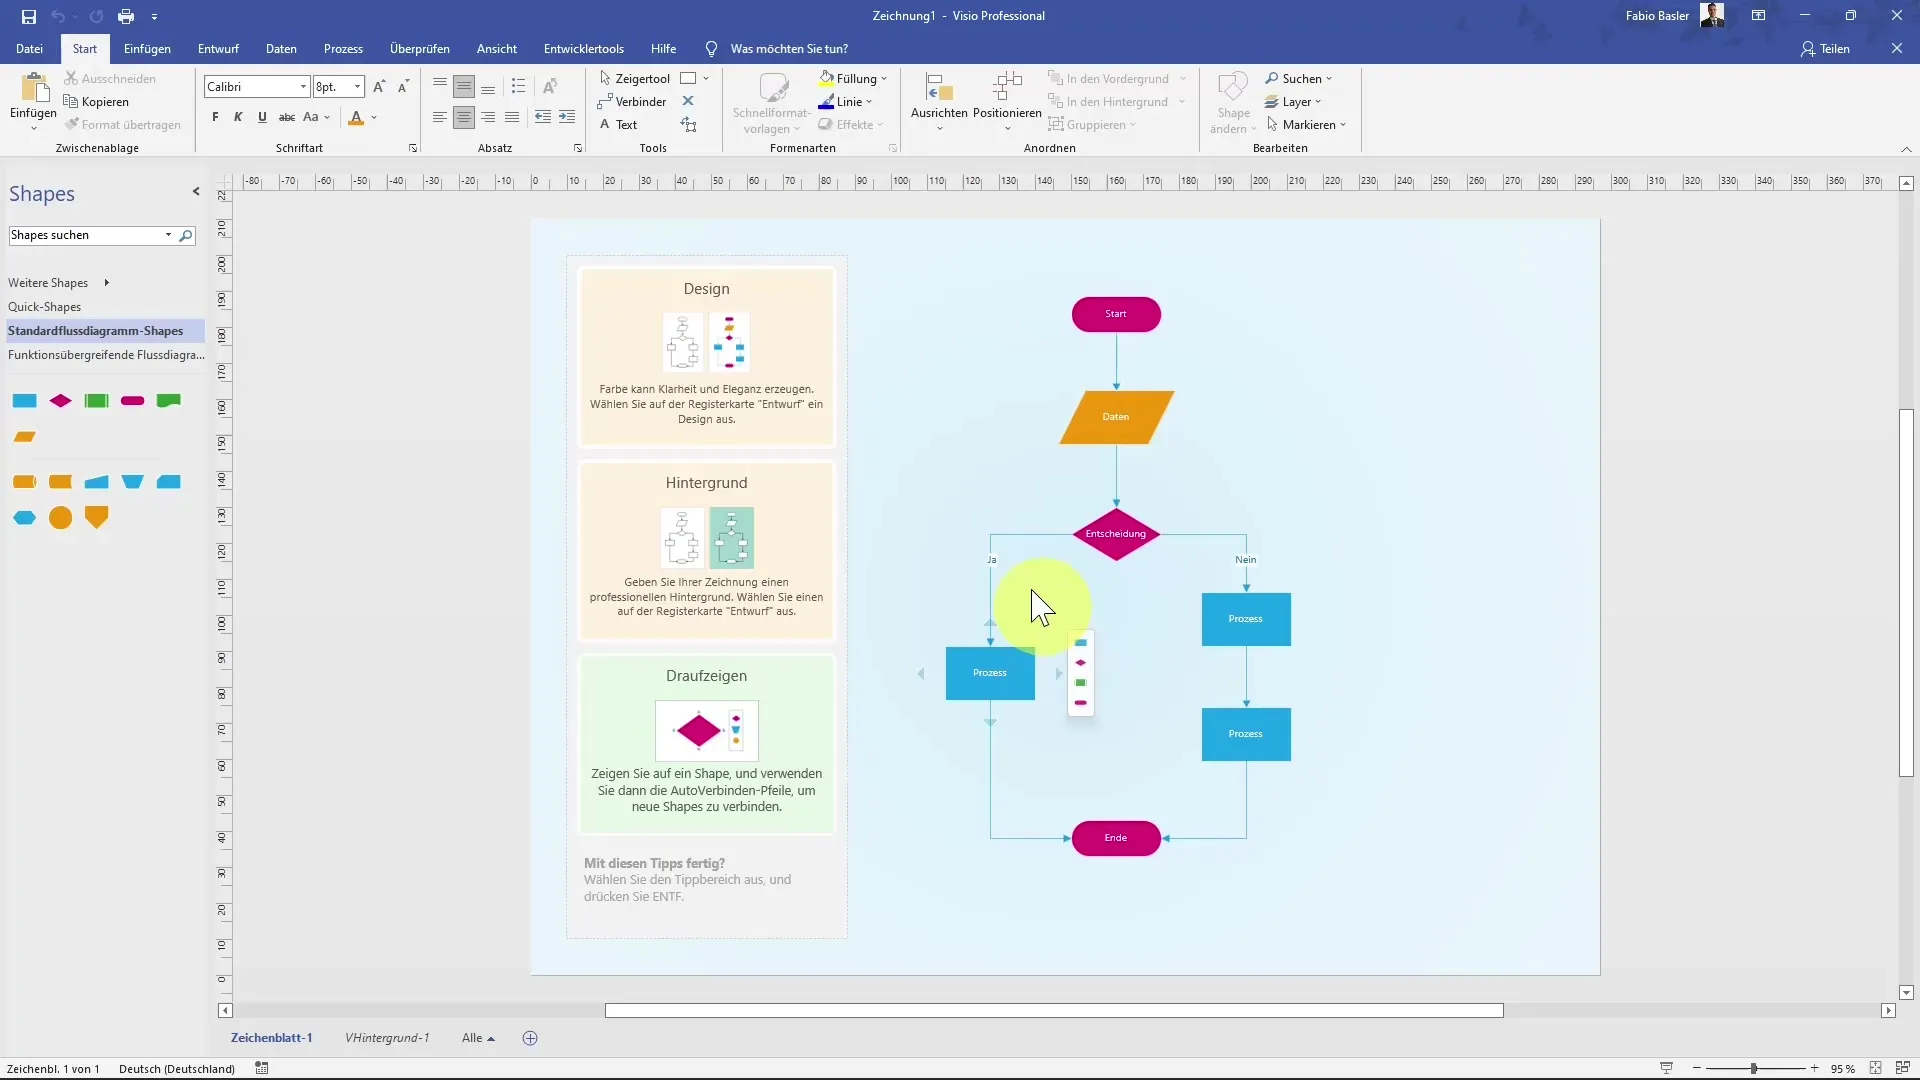Switch to the Prozess tab
1920x1080 pixels.
click(343, 48)
